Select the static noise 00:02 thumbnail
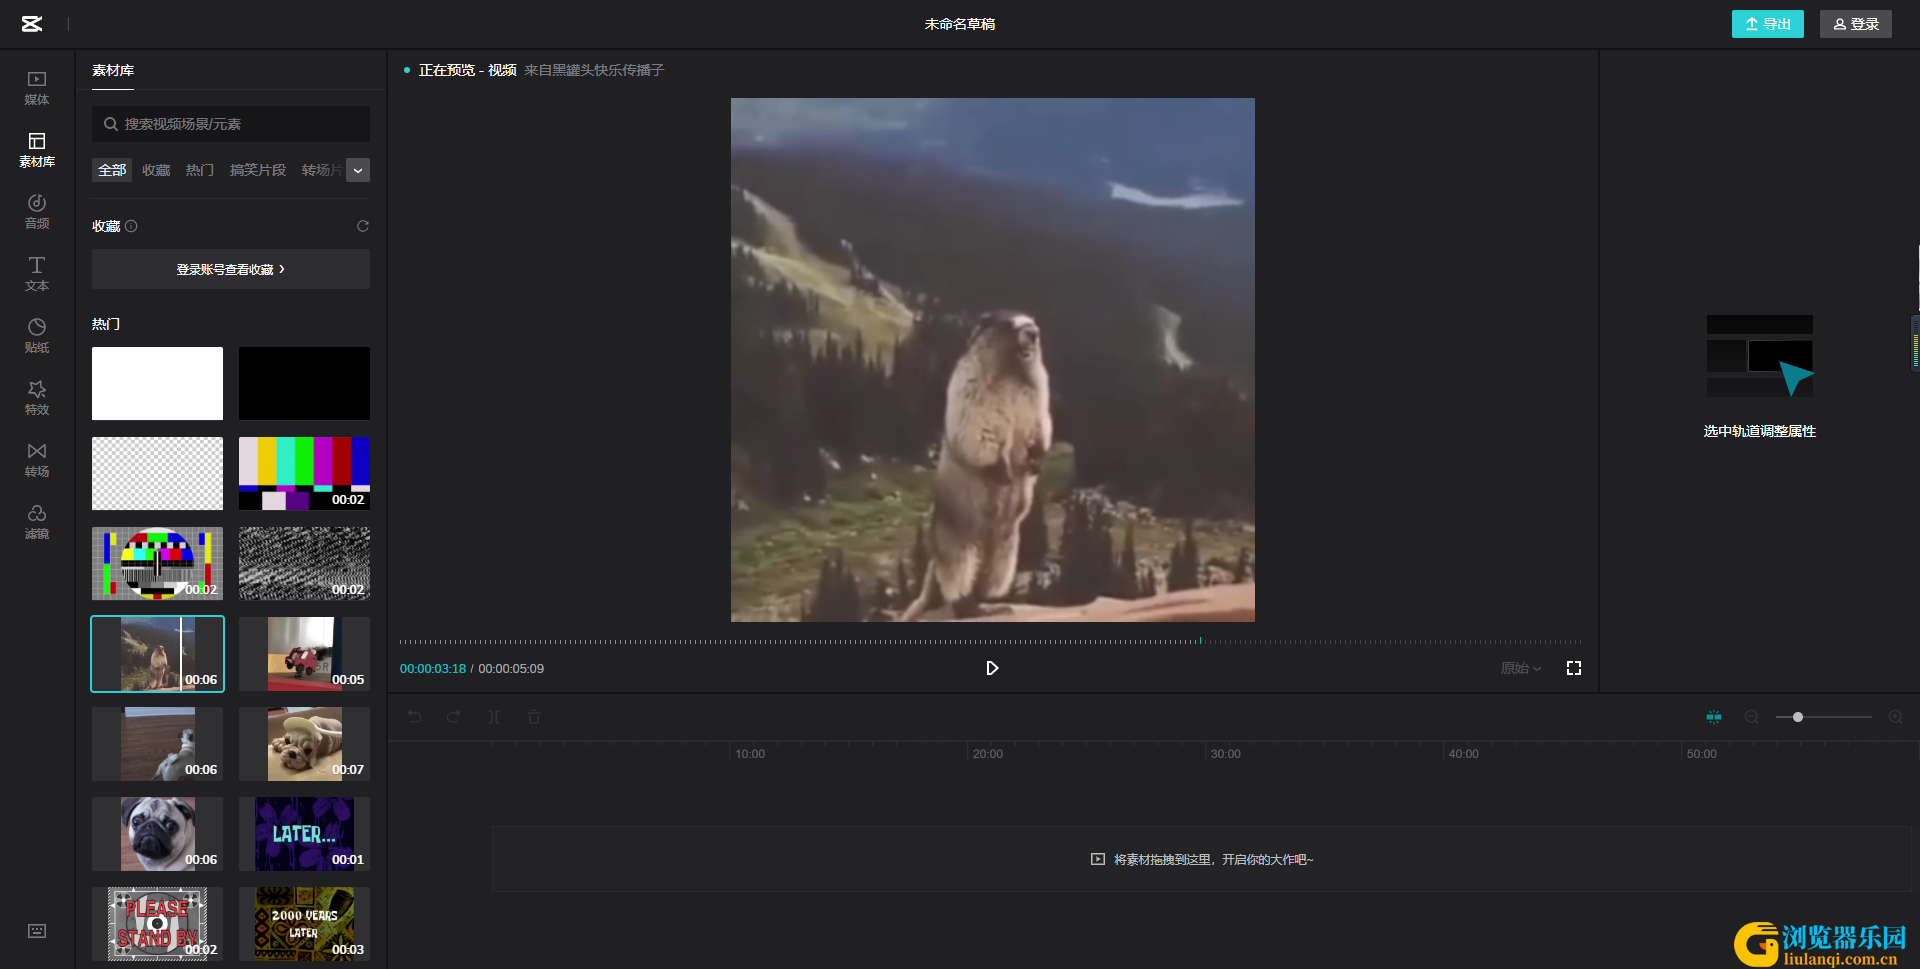 pyautogui.click(x=304, y=563)
